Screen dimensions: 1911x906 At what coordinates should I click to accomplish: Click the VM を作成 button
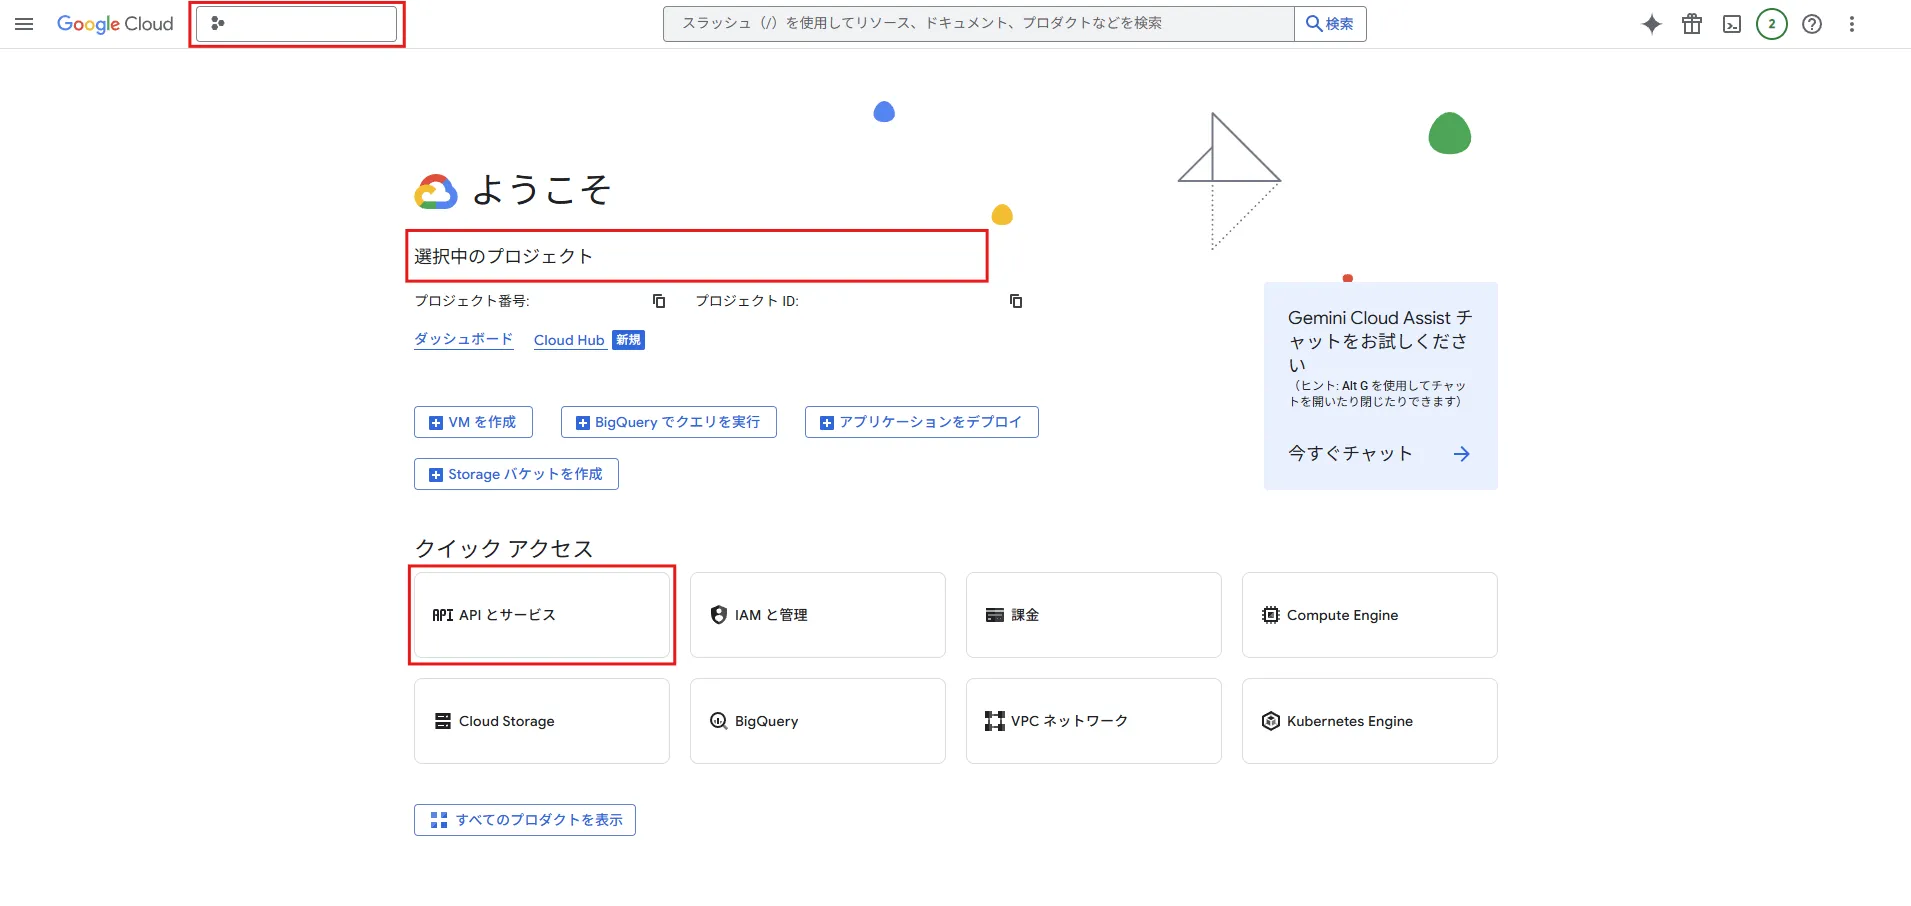click(x=473, y=422)
